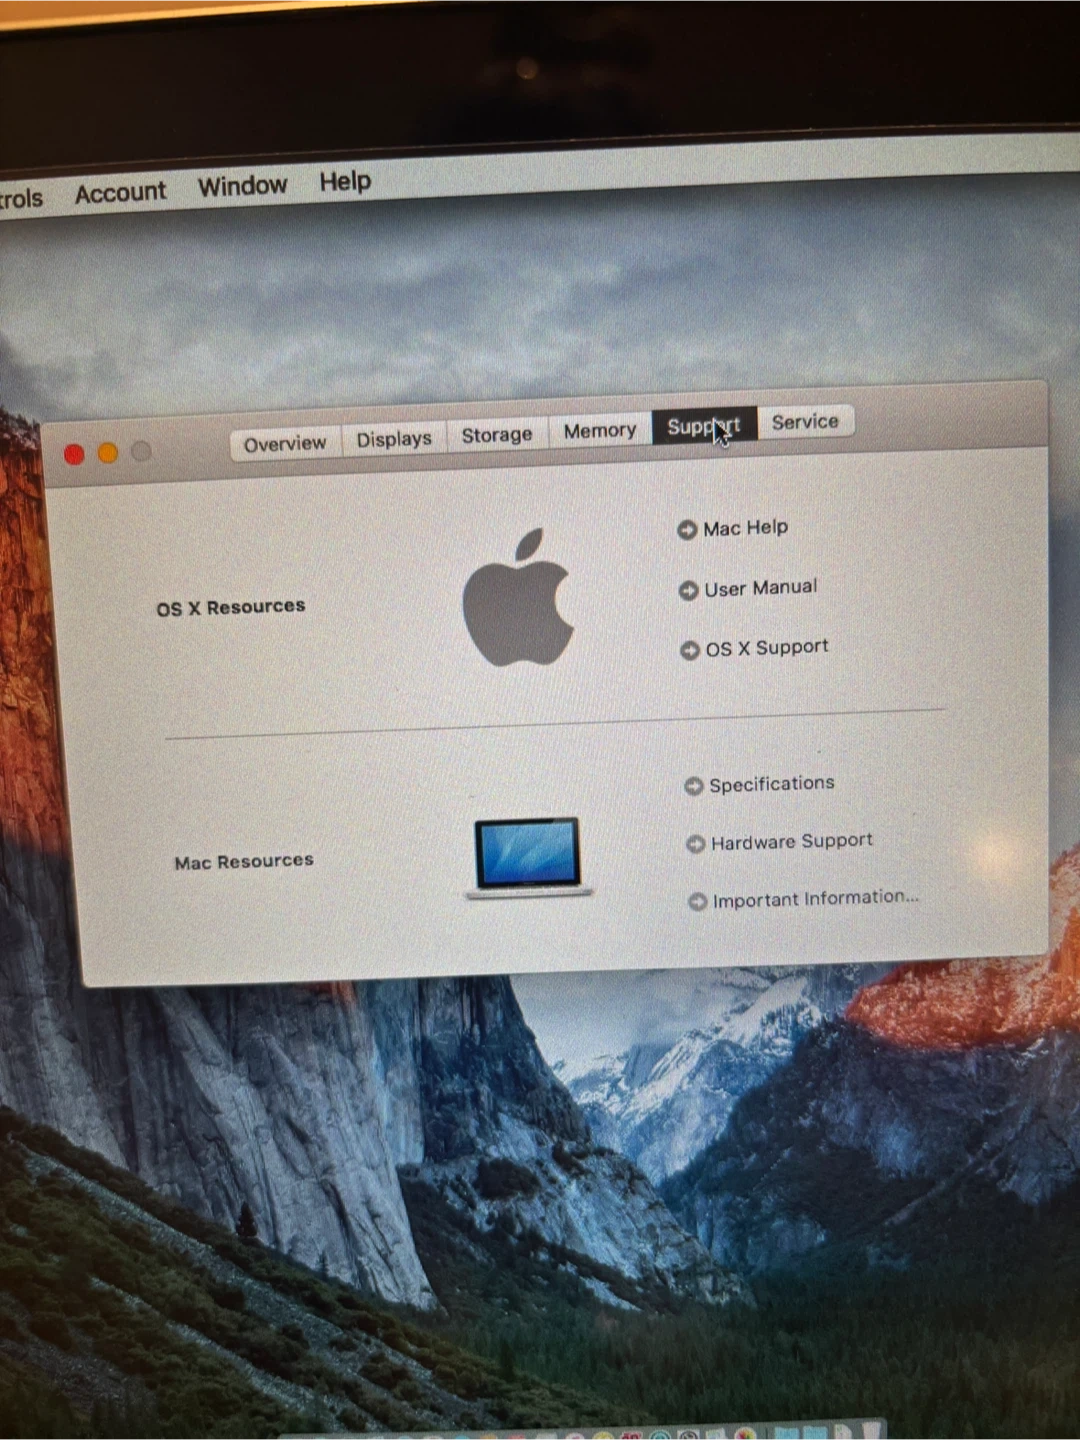Image resolution: width=1080 pixels, height=1440 pixels.
Task: Open the Window menu
Action: point(242,186)
